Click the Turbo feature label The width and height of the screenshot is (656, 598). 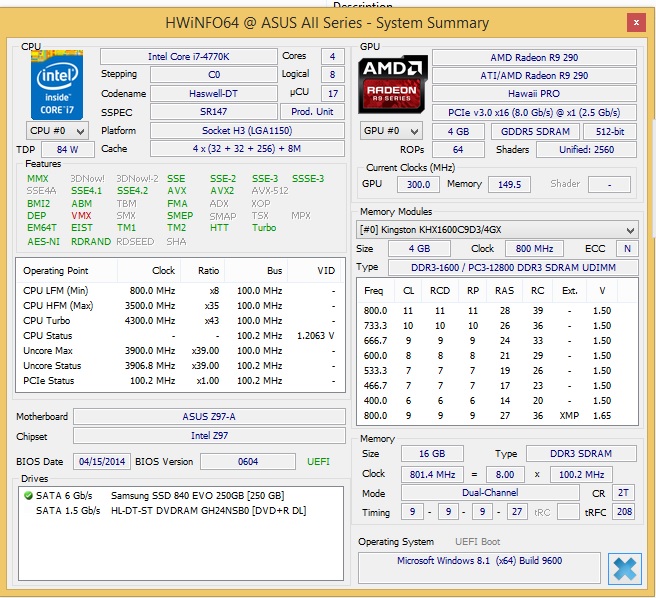click(264, 228)
